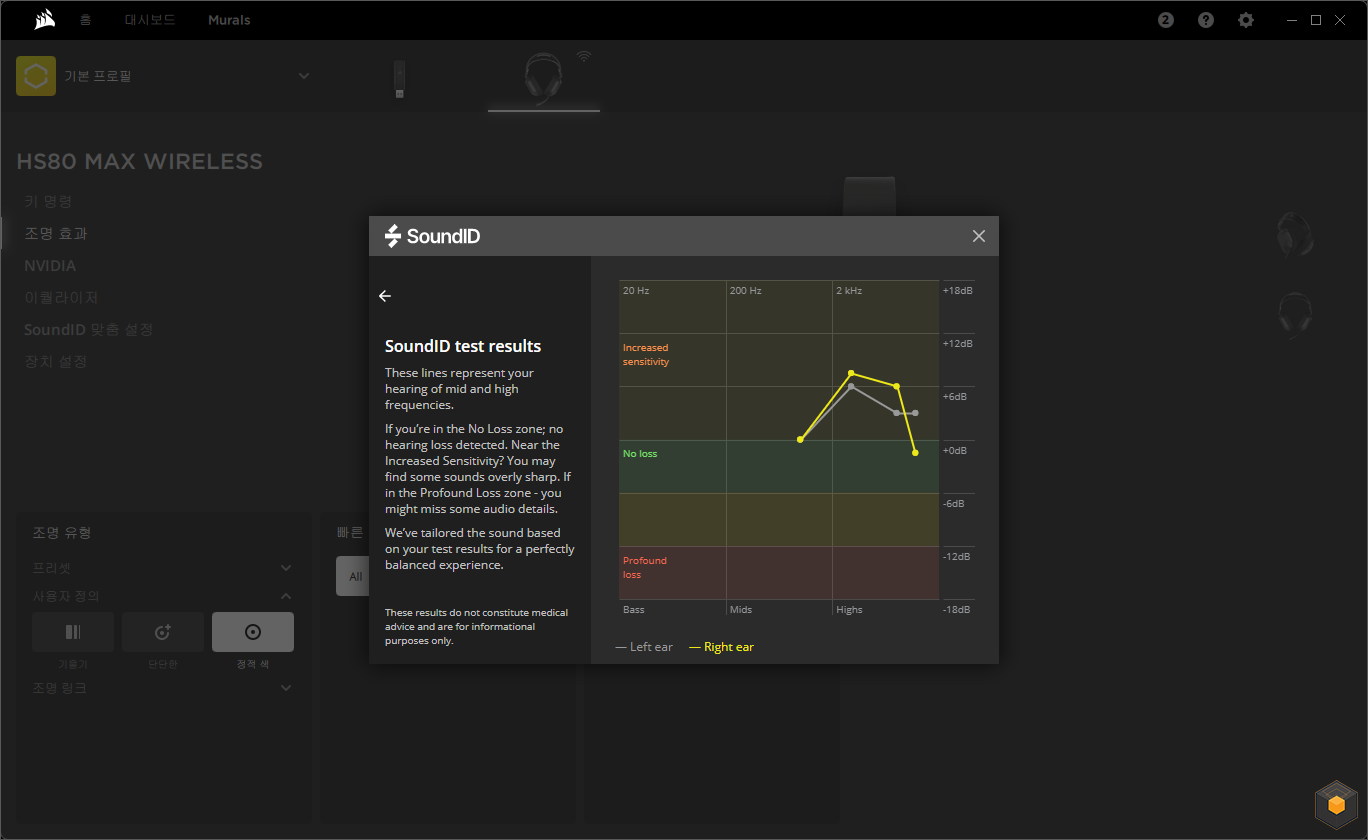Screen dimensions: 1368x840
Task: Click the 조명 유형 panel heading
Action: [x=62, y=533]
